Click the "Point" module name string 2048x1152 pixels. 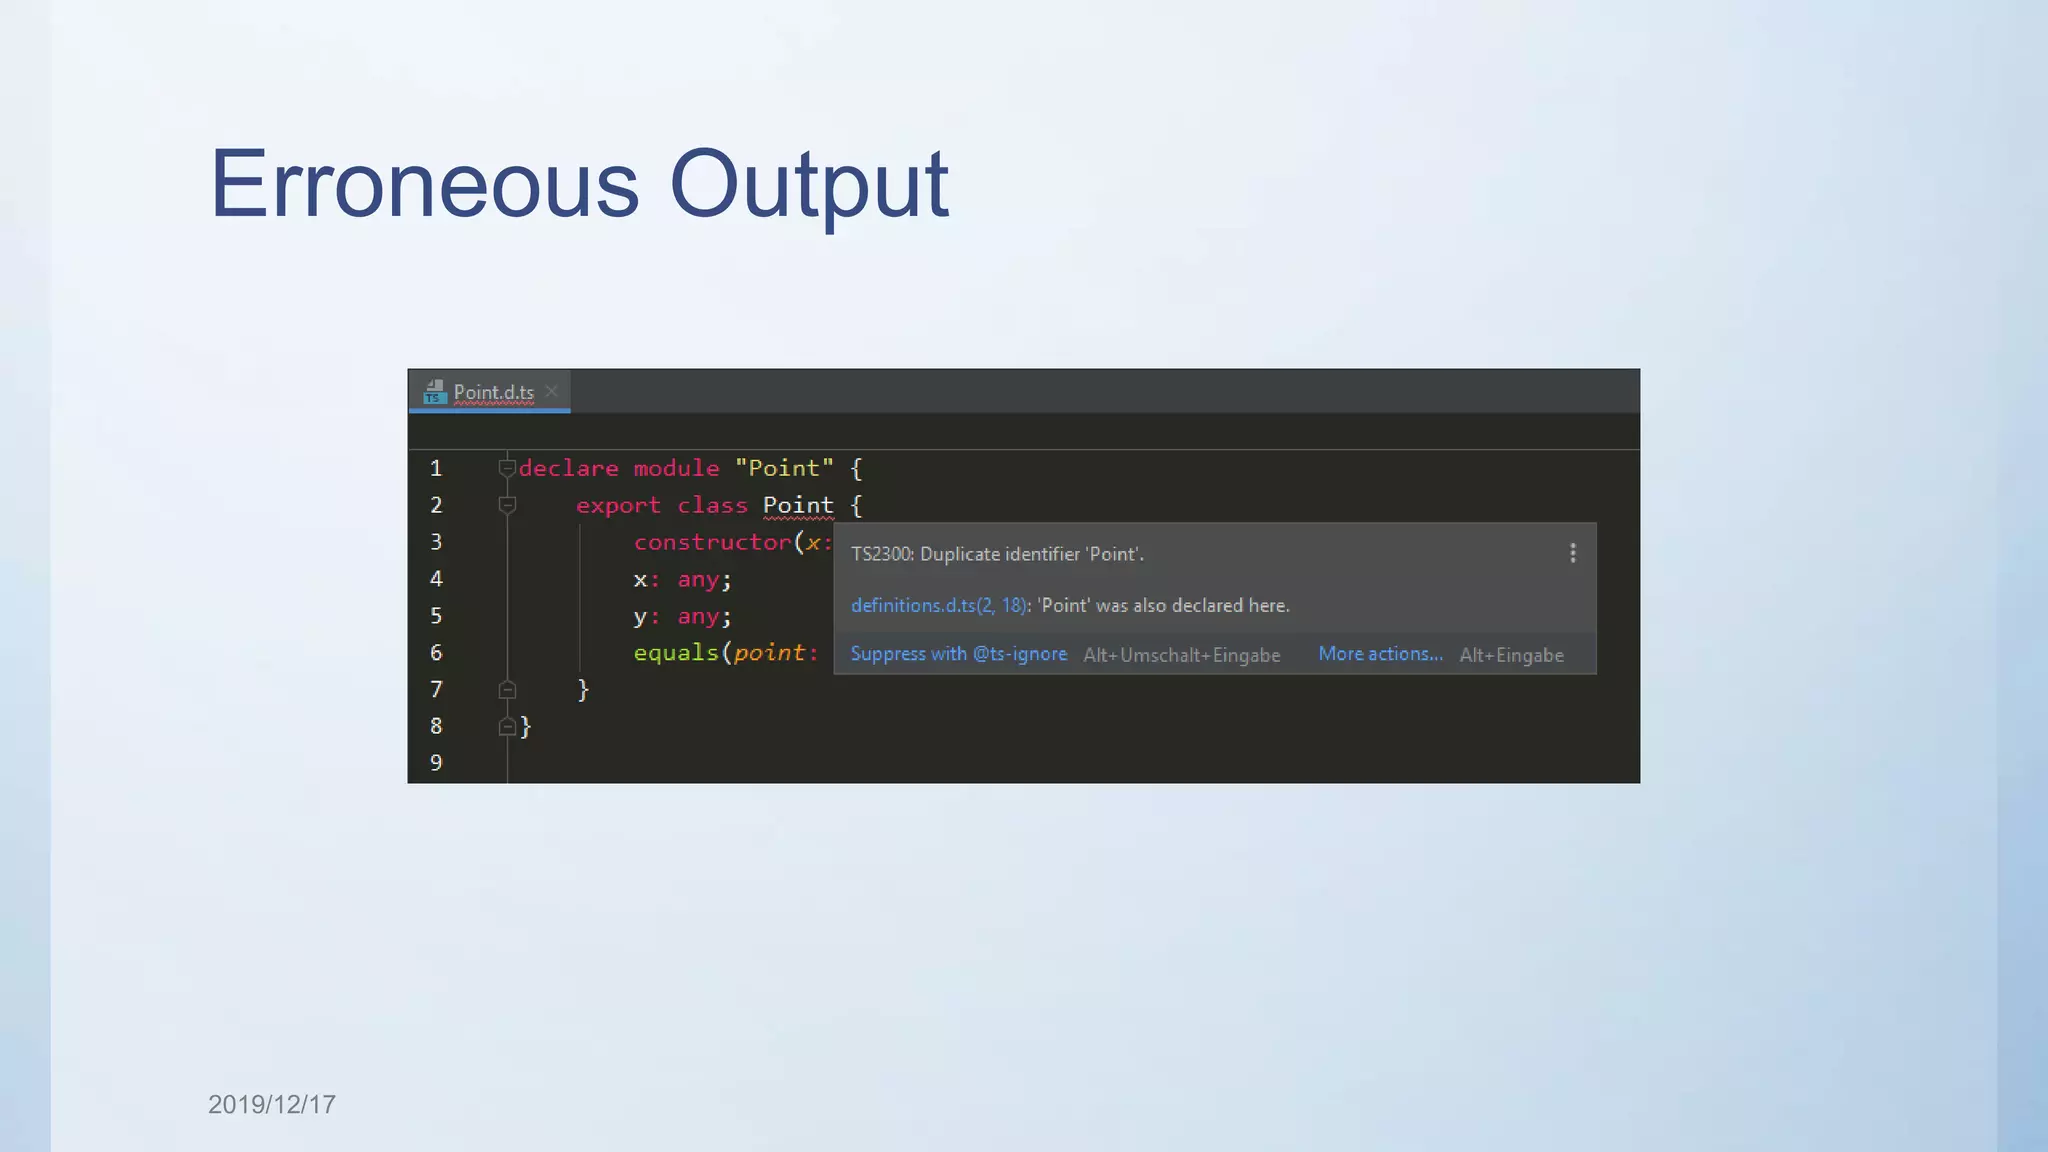(784, 468)
